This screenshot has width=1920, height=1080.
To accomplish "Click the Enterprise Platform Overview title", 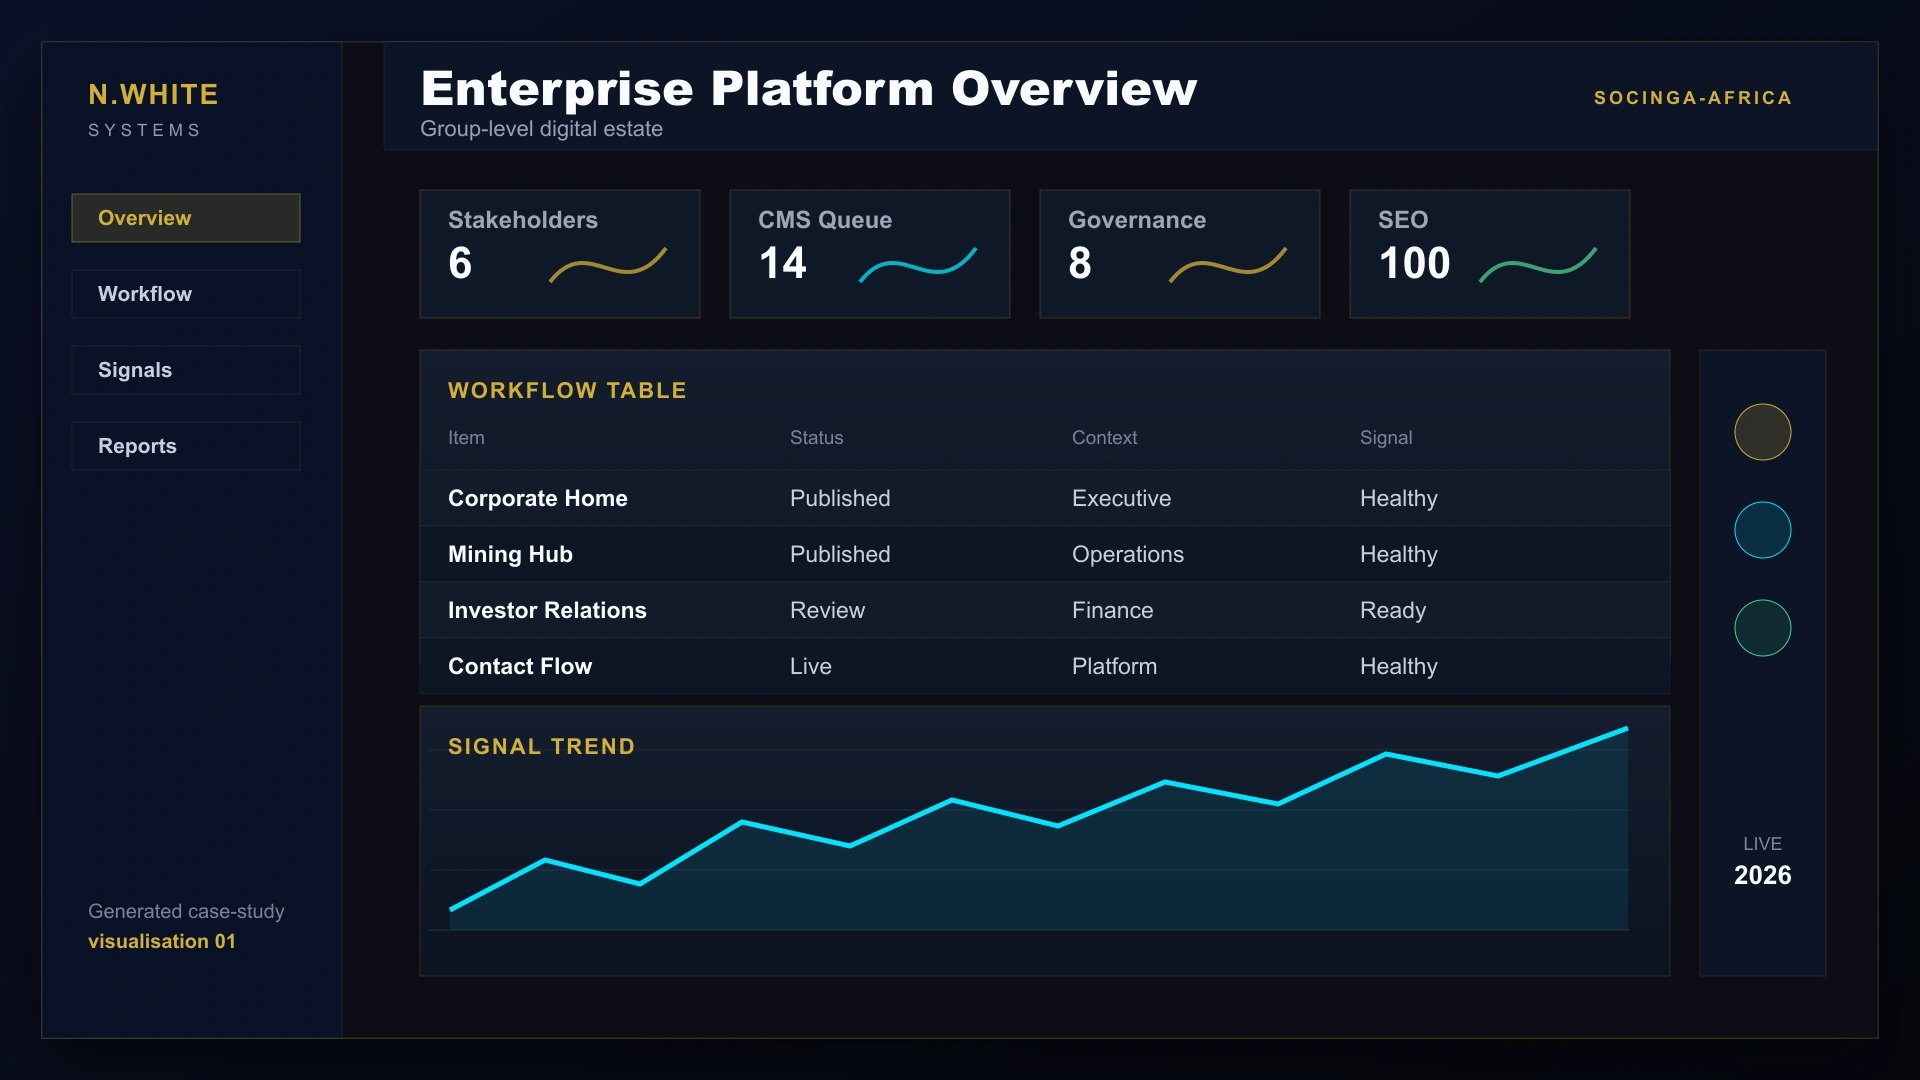I will point(809,88).
